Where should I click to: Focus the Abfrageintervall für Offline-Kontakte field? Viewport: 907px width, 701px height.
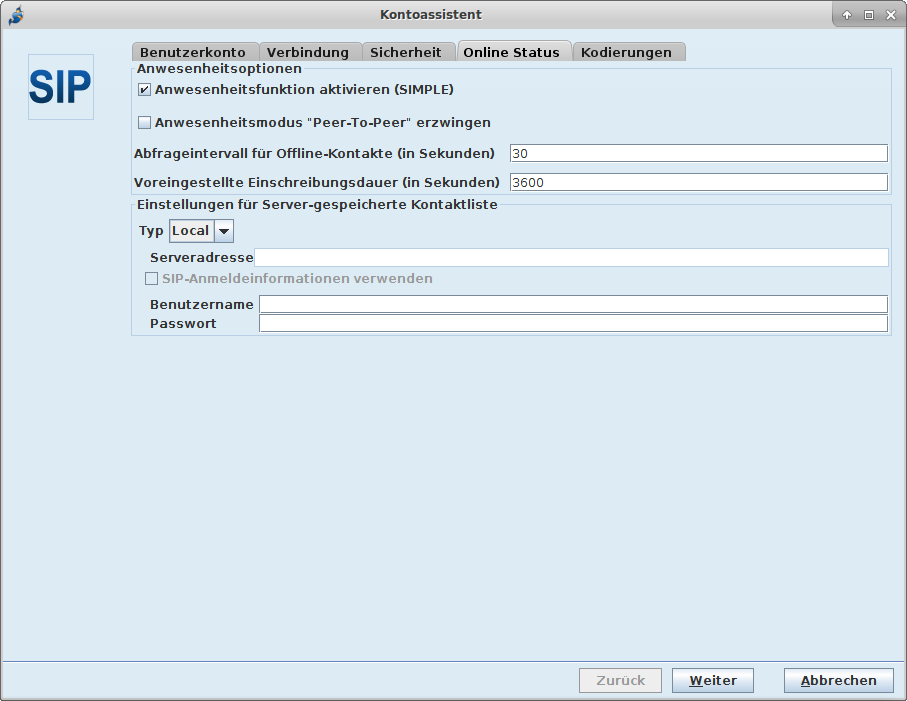coord(698,153)
